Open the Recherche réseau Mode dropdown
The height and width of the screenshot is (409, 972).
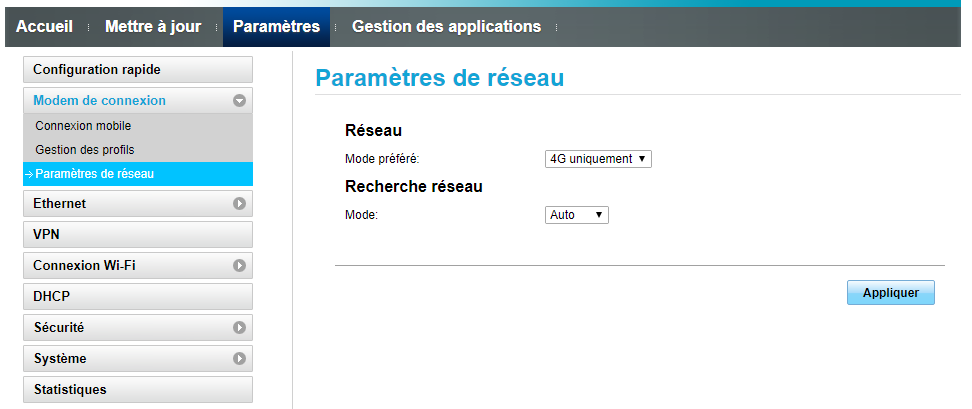click(577, 215)
